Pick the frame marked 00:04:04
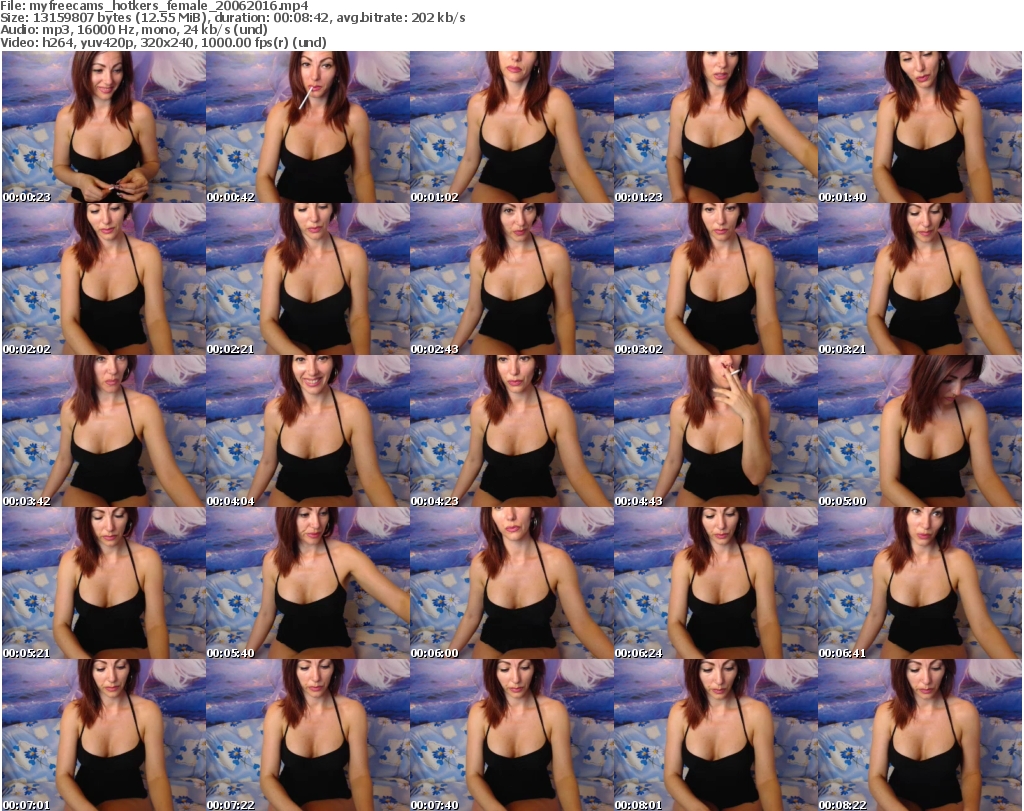This screenshot has height=811, width=1024. pos(308,431)
